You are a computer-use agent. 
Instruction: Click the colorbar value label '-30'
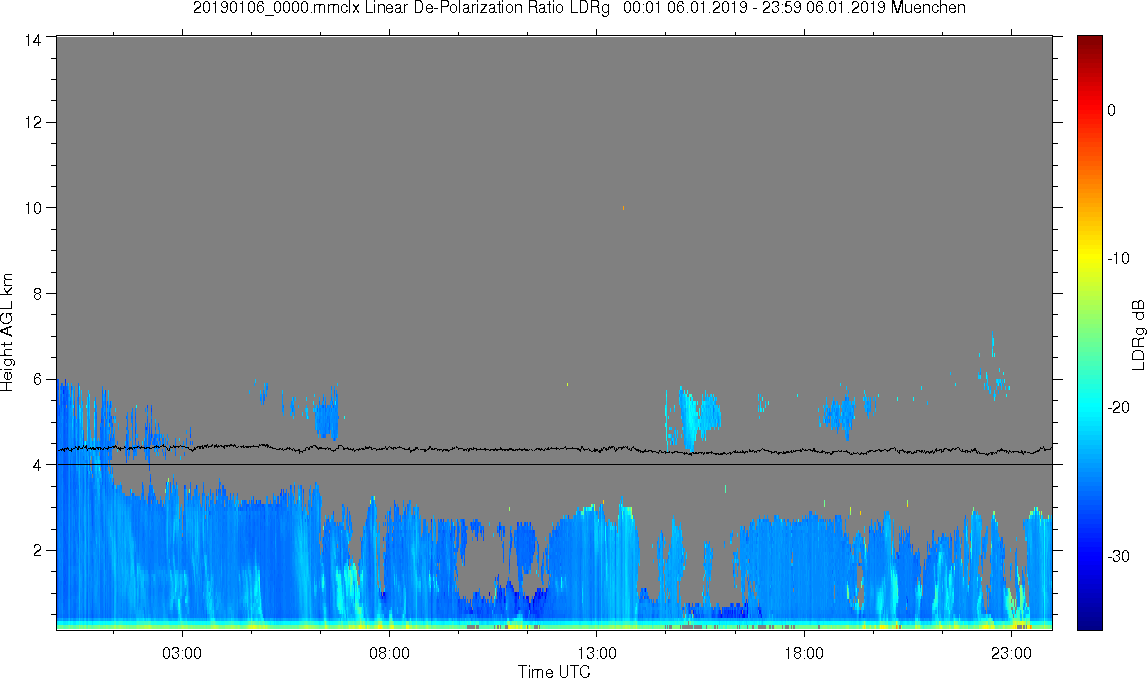pyautogui.click(x=1118, y=557)
